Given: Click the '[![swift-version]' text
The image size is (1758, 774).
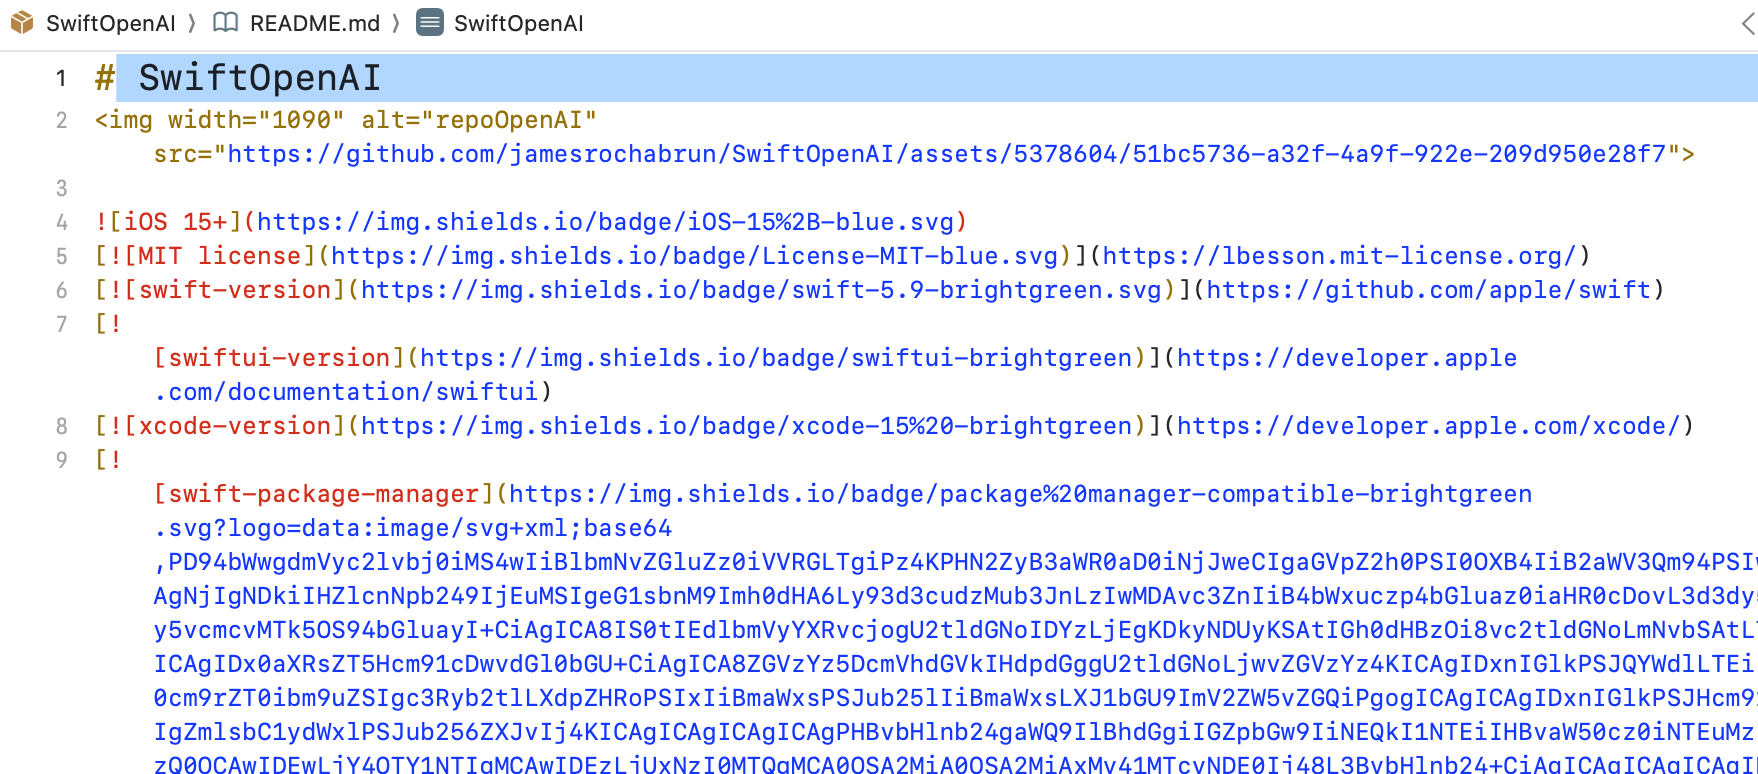Looking at the screenshot, I should pos(220,290).
